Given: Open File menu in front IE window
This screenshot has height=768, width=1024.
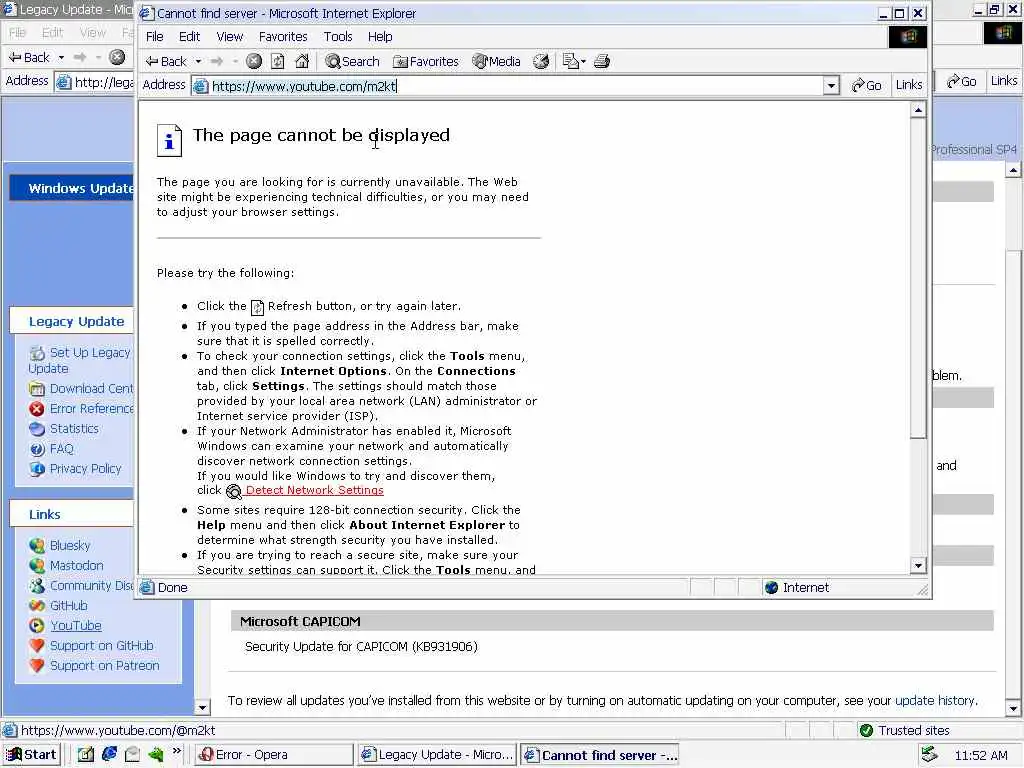Looking at the screenshot, I should tap(154, 37).
